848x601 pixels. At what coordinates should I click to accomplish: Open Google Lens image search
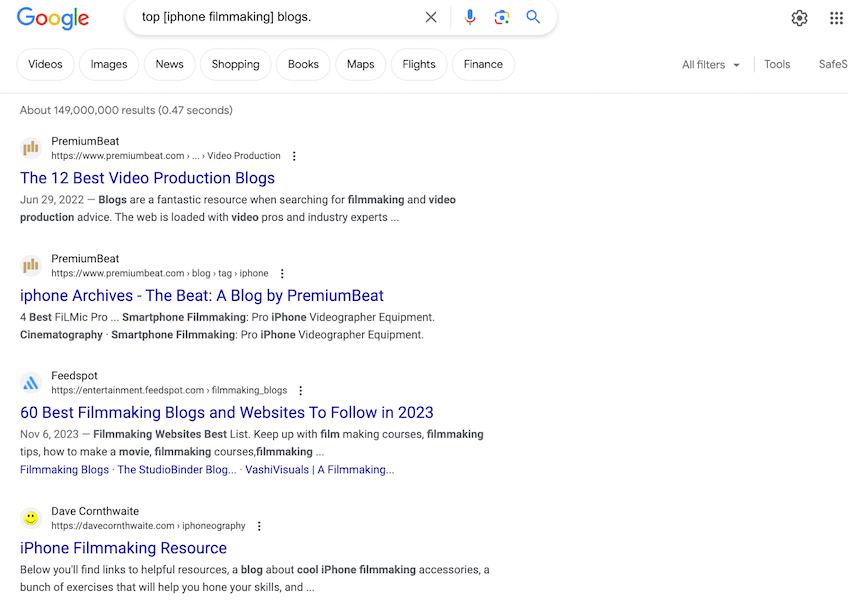[501, 17]
